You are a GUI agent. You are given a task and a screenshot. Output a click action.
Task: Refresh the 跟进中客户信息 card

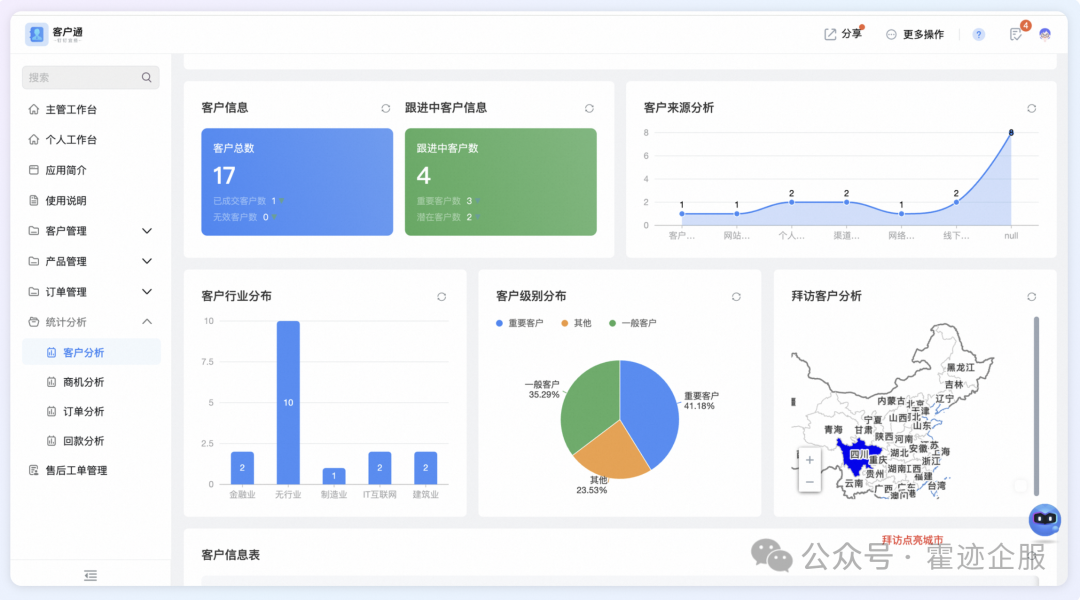coord(589,108)
